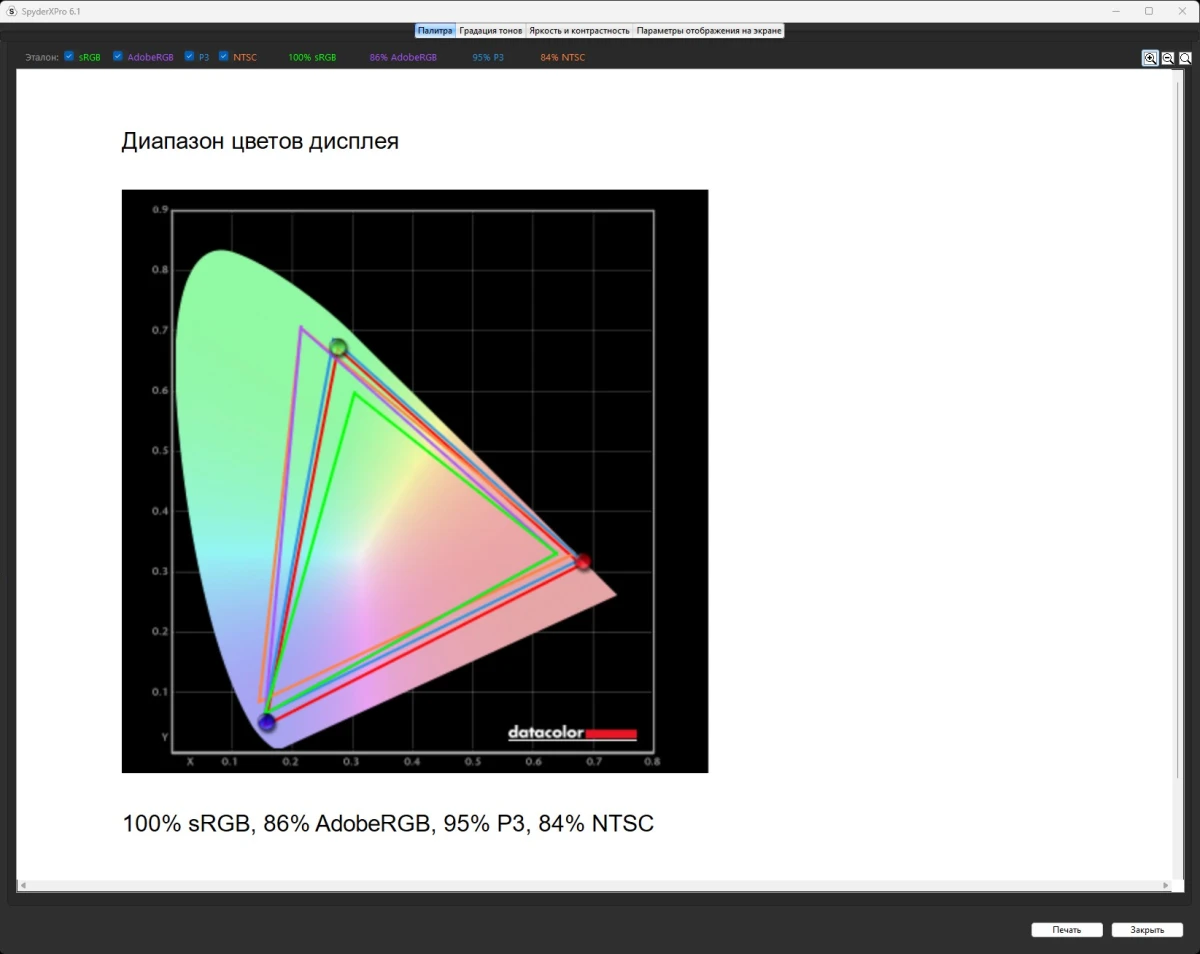Click the zoom out magnifier icon
This screenshot has height=954, width=1200.
pos(1167,58)
